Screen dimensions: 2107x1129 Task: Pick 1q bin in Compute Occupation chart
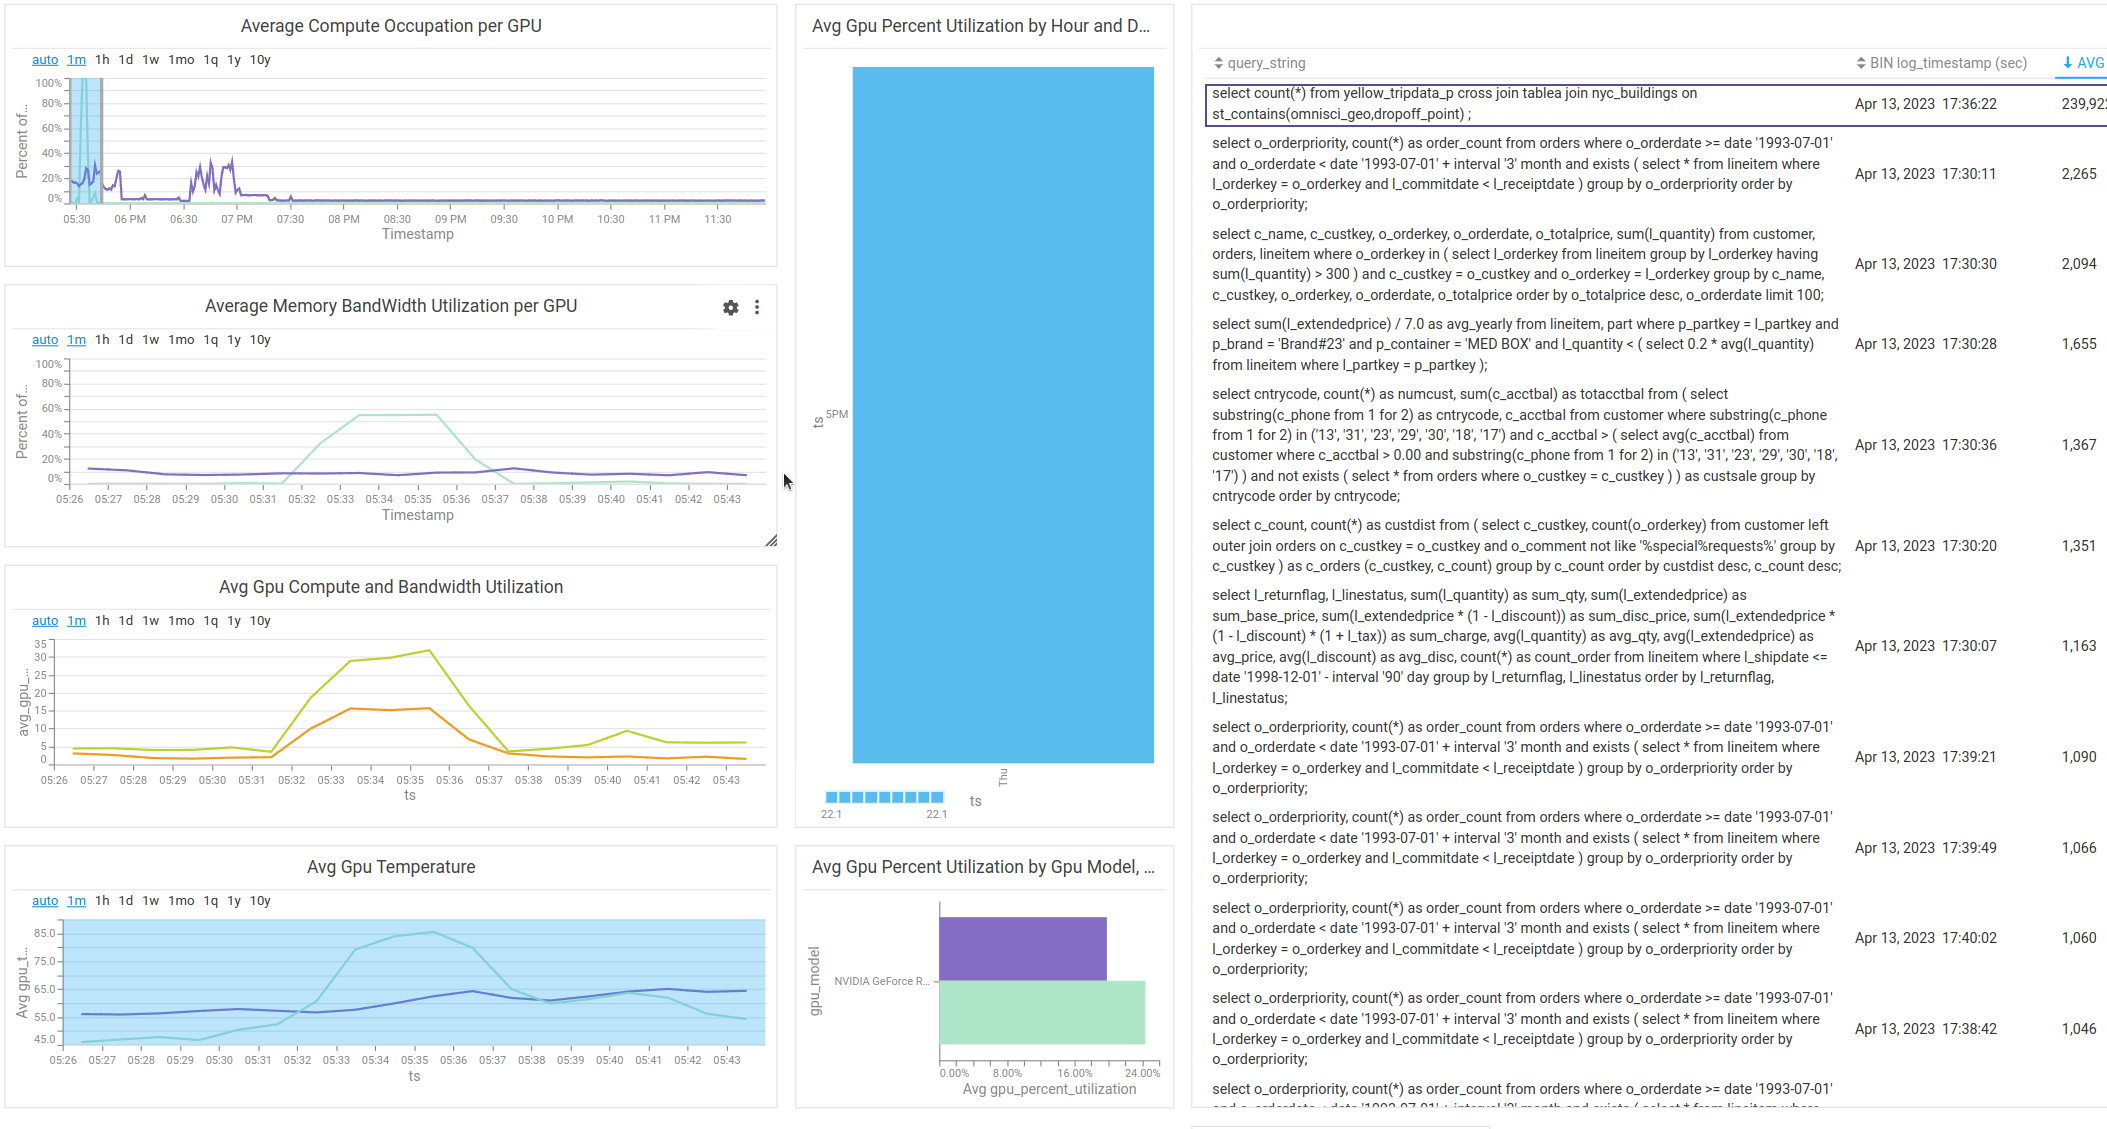point(211,60)
